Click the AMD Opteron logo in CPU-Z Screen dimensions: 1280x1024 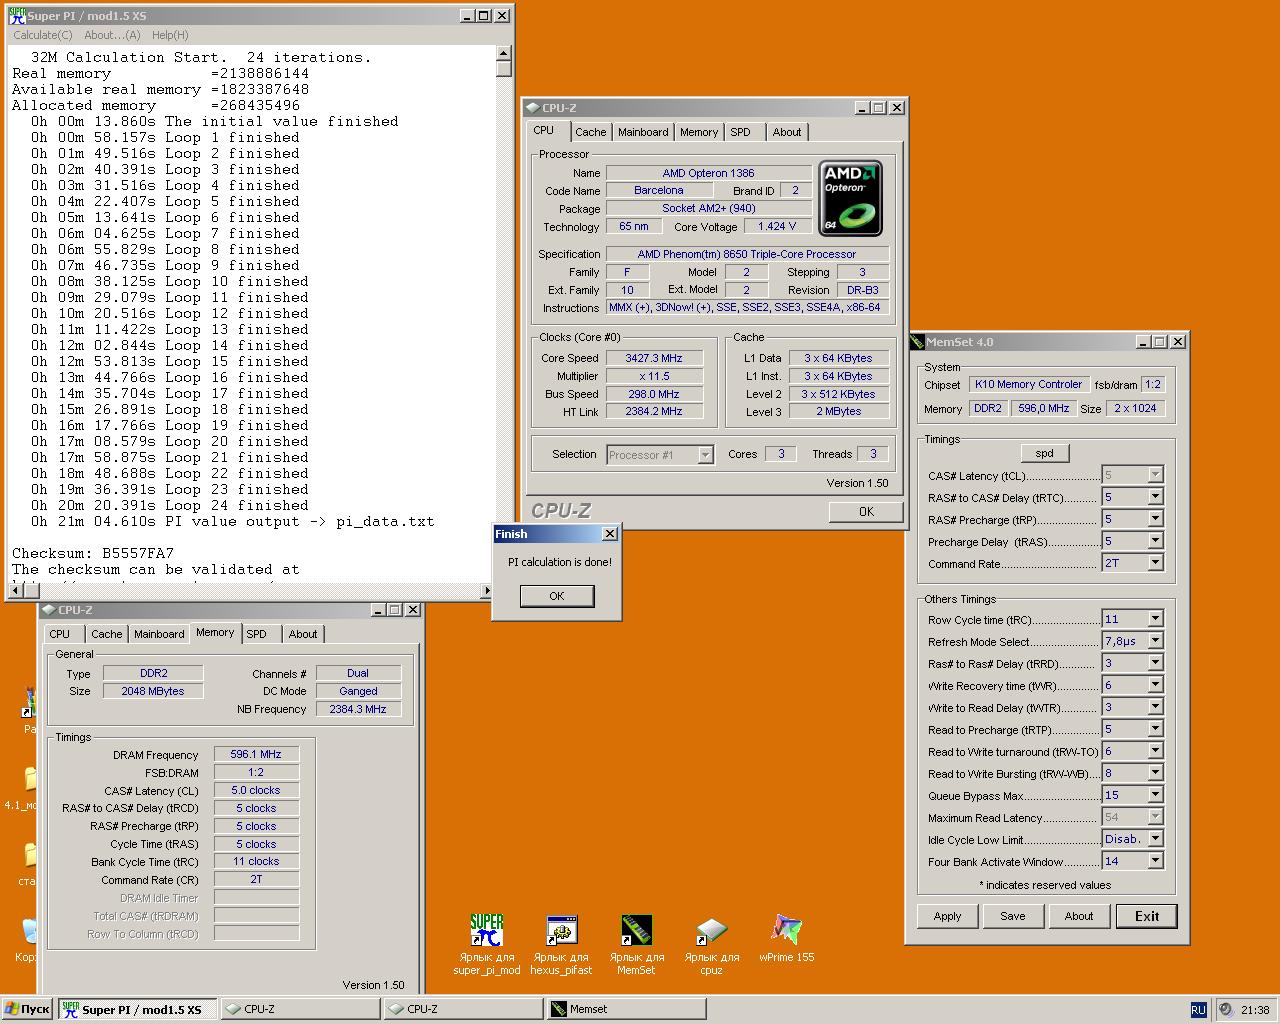[x=850, y=198]
